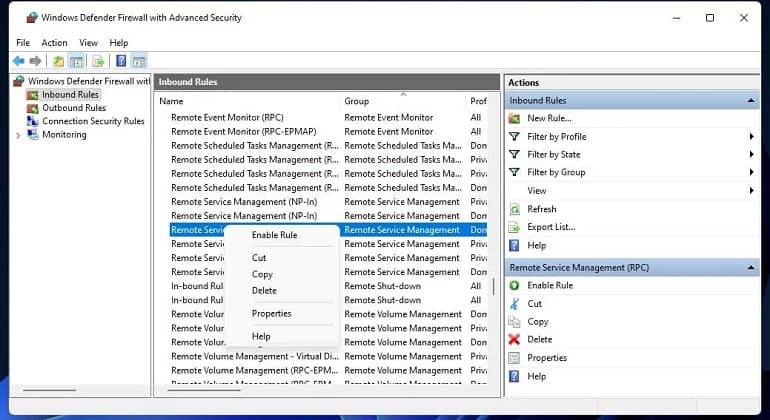Sort by the Profile column header
770x420 pixels.
tap(478, 101)
